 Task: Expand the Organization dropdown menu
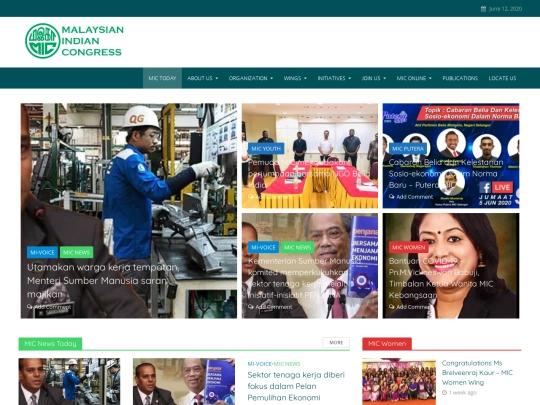(251, 78)
